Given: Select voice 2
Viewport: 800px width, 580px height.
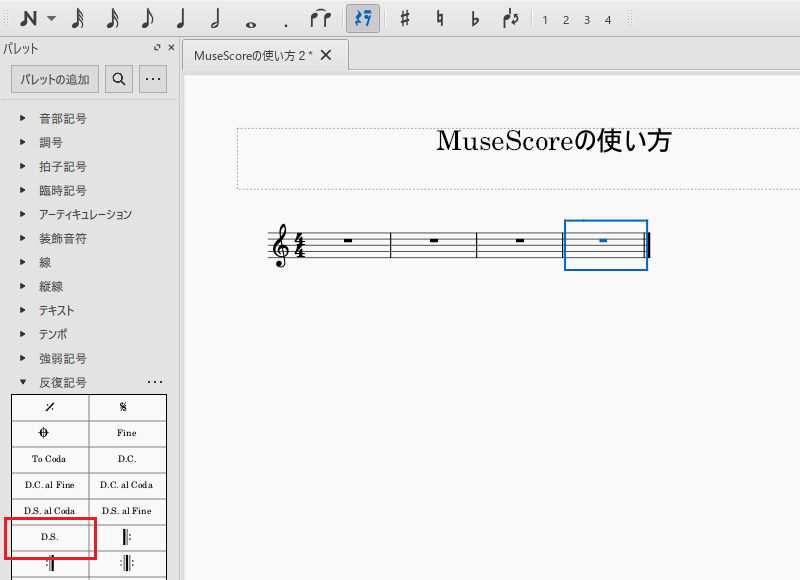Looking at the screenshot, I should [x=566, y=20].
